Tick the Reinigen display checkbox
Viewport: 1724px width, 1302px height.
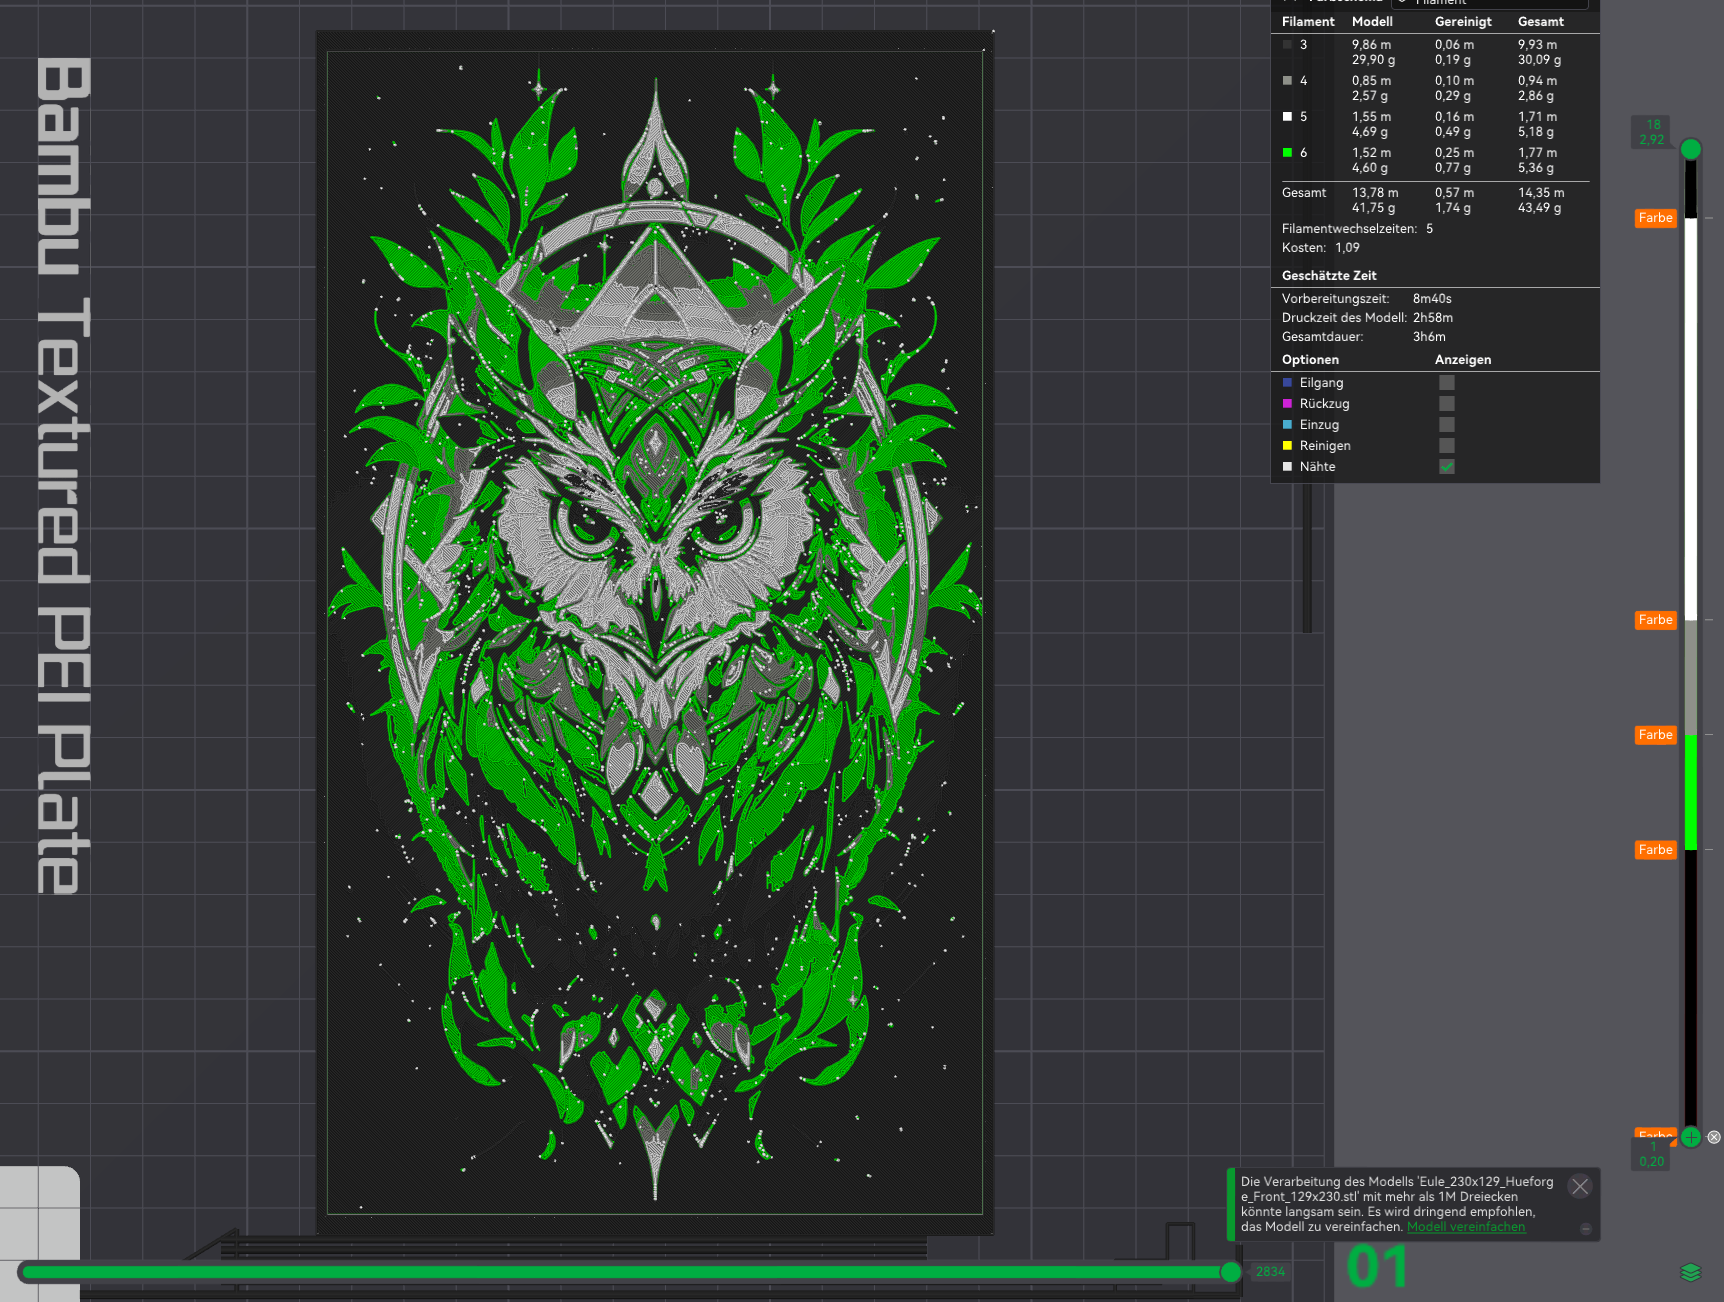(1447, 446)
